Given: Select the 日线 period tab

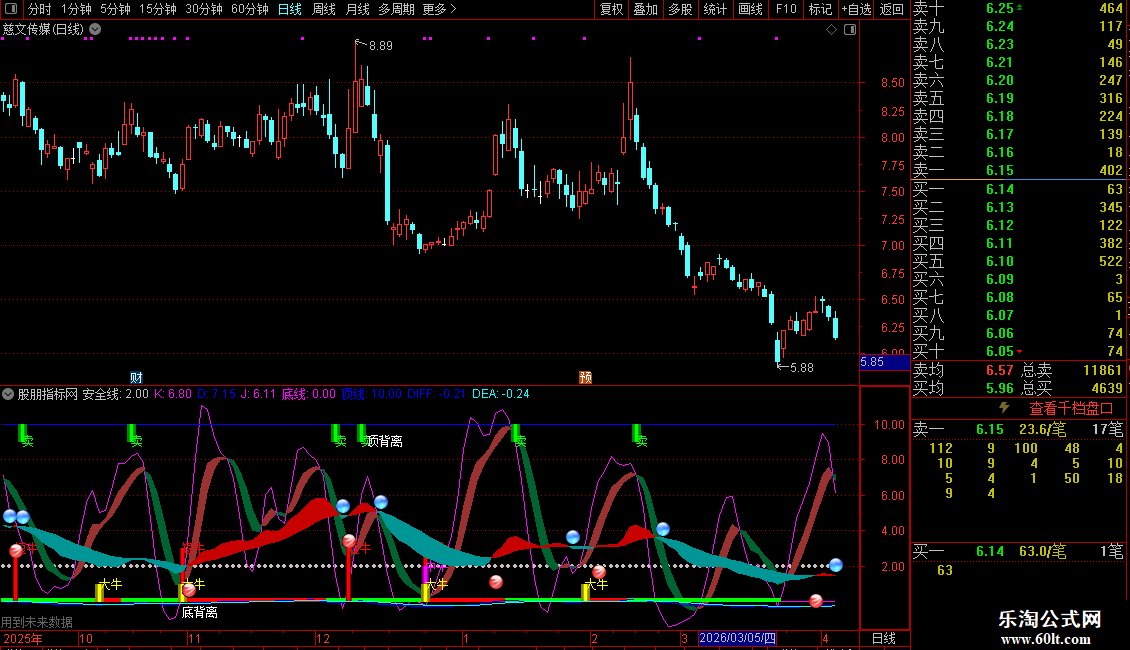Looking at the screenshot, I should click(290, 9).
